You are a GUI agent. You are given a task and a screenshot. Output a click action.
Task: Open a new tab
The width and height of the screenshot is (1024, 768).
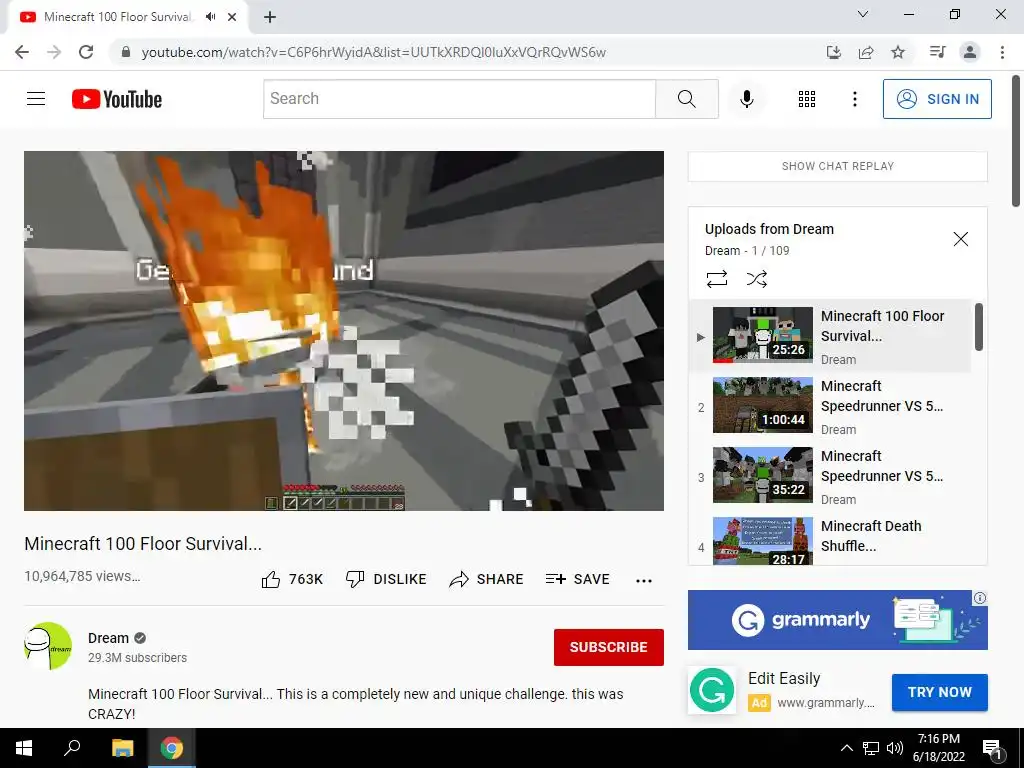pos(270,18)
